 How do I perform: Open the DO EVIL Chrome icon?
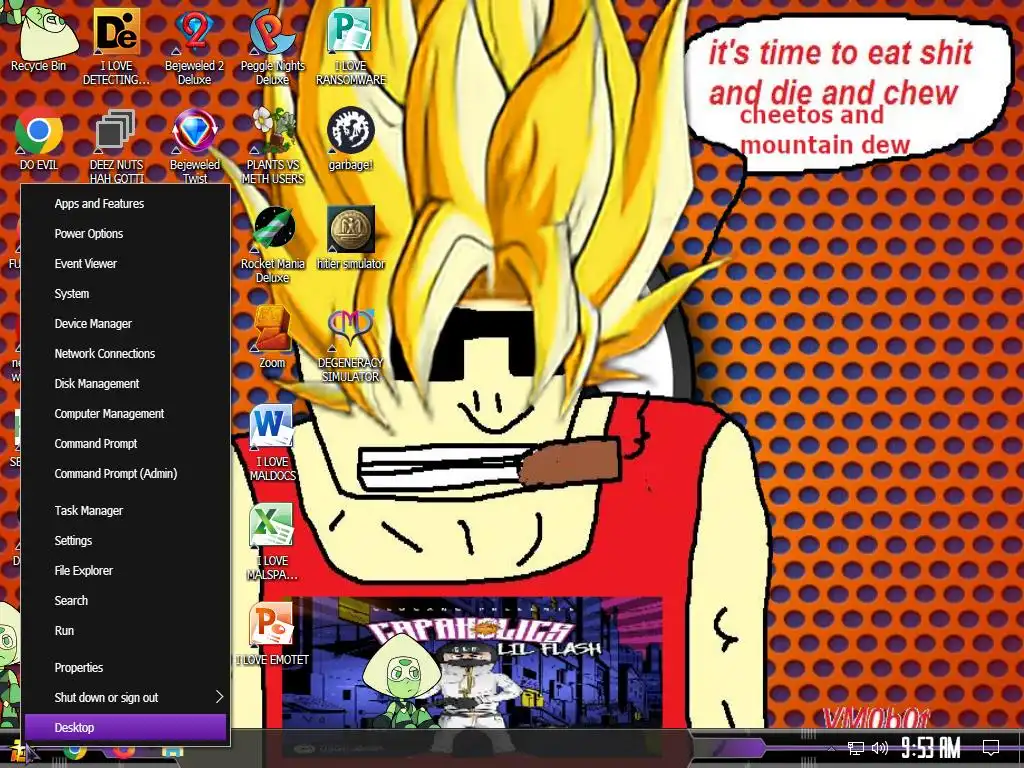[39, 138]
